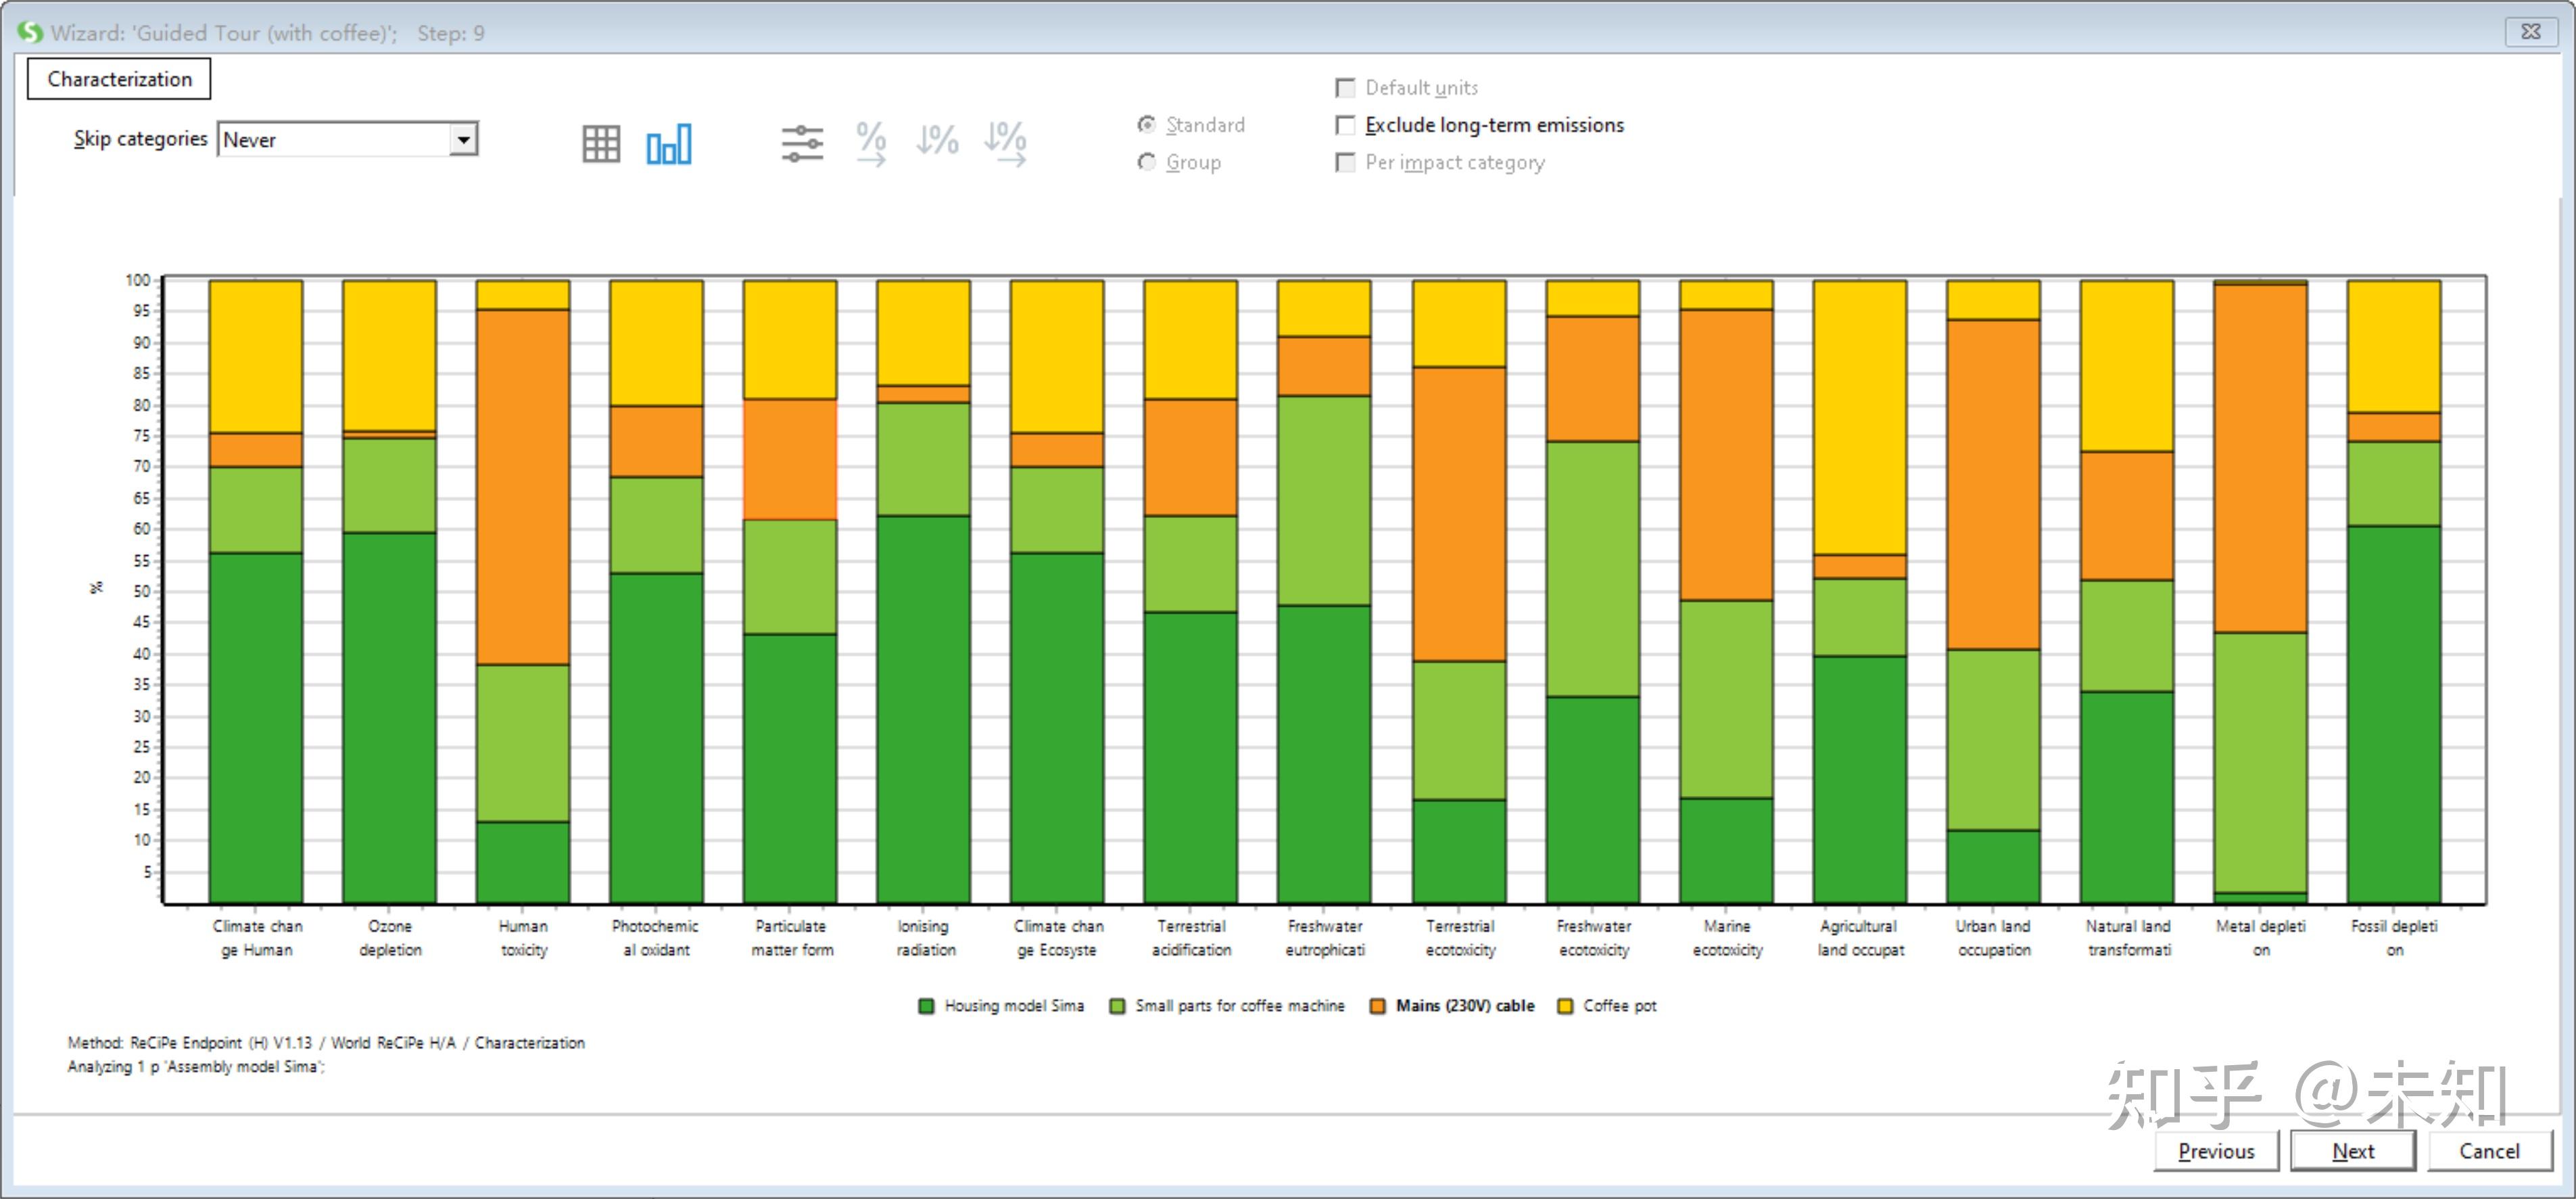
Task: Close the wizard window
Action: (2530, 32)
